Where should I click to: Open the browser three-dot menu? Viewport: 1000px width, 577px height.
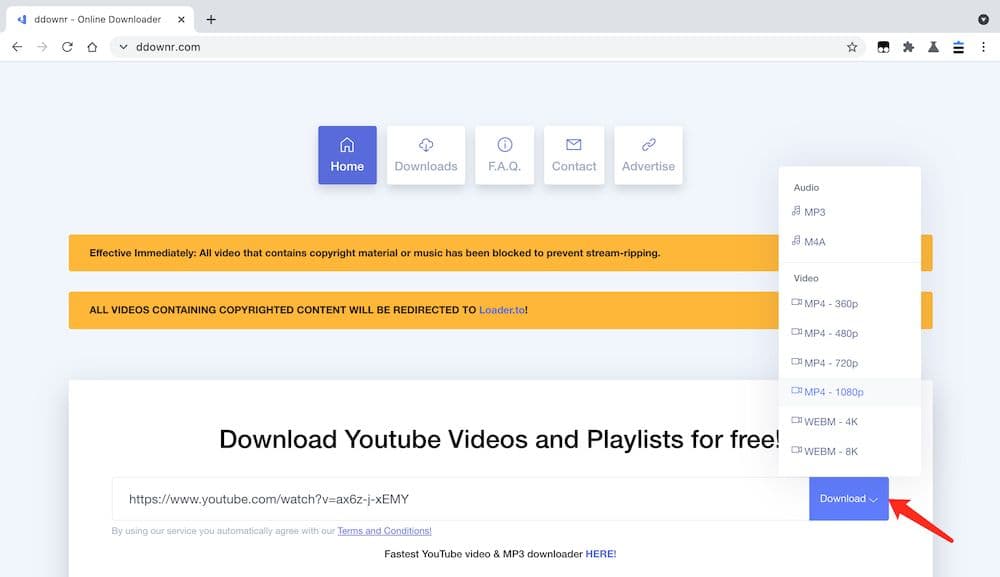pyautogui.click(x=983, y=47)
